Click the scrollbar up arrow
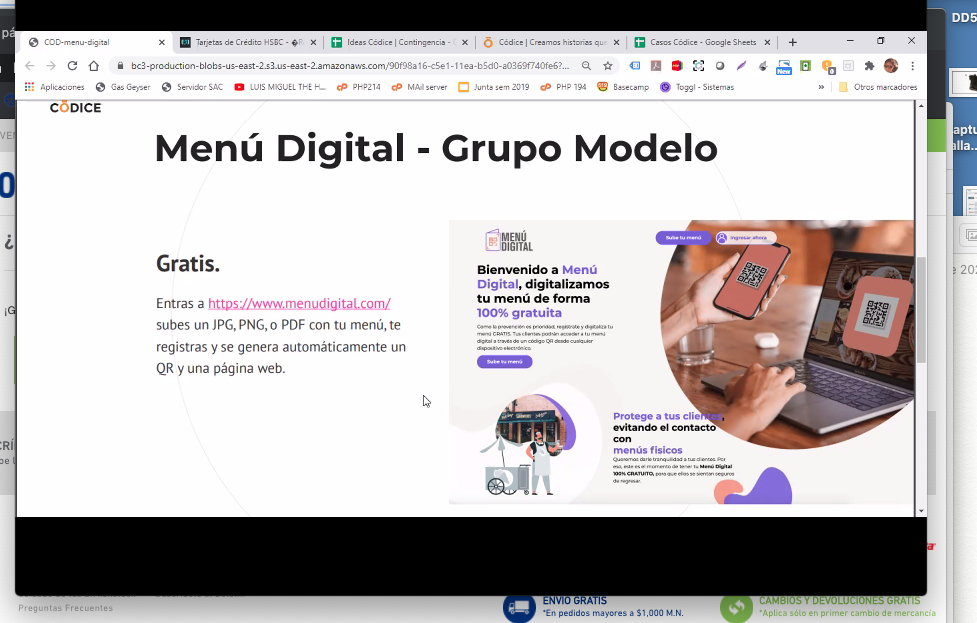977x623 pixels. pos(921,106)
